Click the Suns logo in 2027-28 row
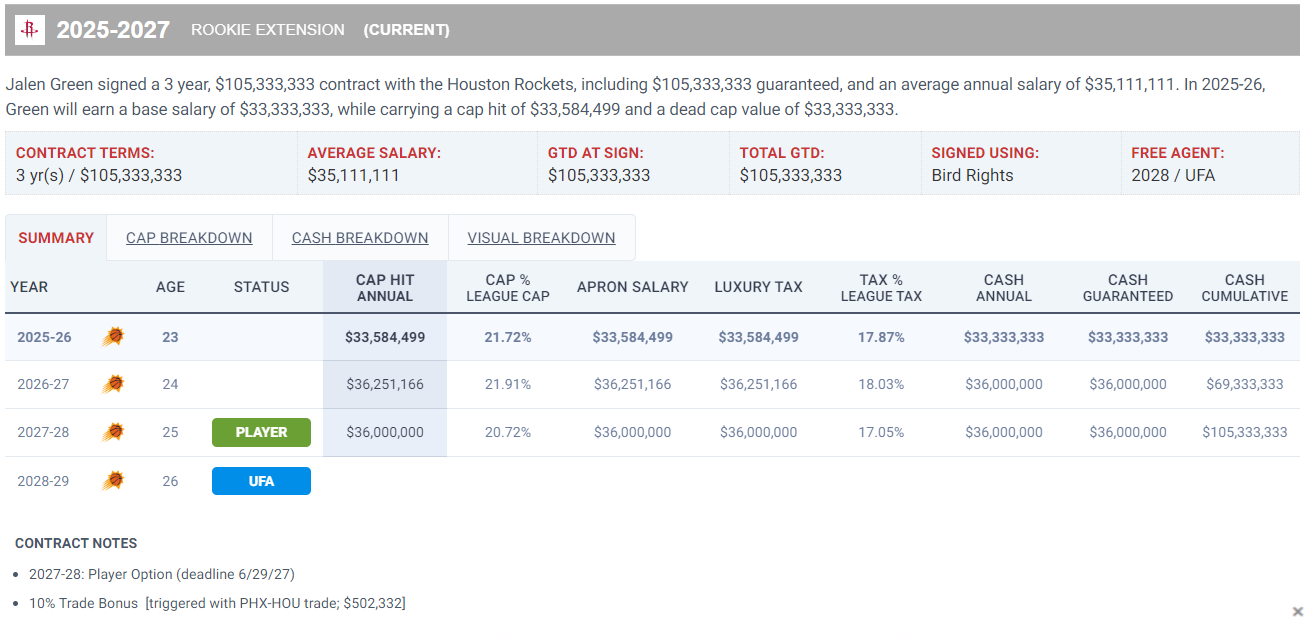The height and width of the screenshot is (641, 1313). coord(113,432)
